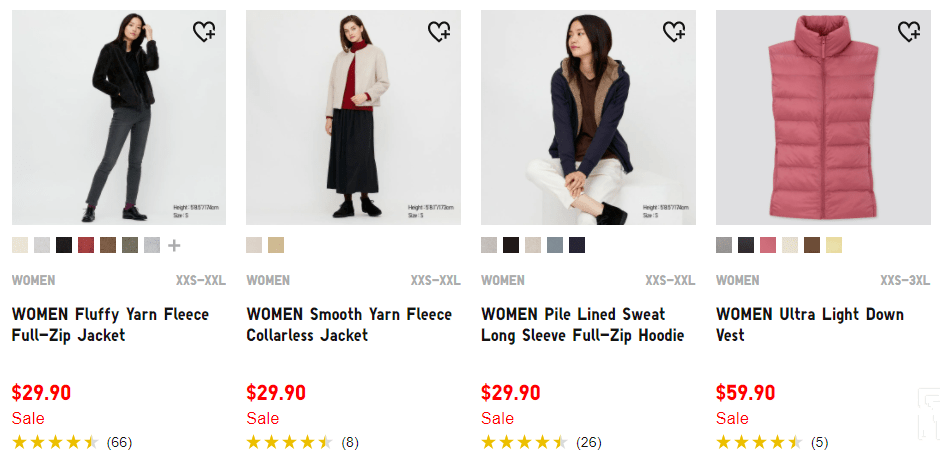Choose black color on Fluffy Yarn Fleece Jacket
The height and width of the screenshot is (466, 940).
[x=64, y=245]
